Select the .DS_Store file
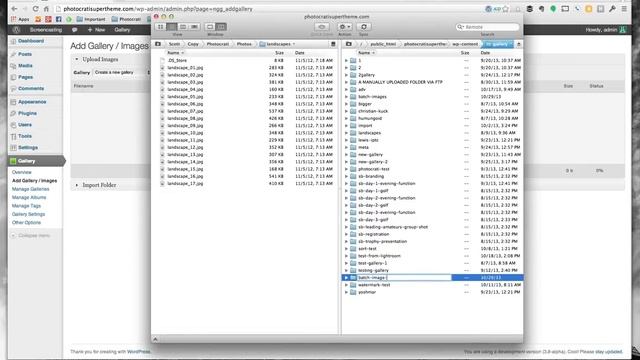 pos(177,60)
